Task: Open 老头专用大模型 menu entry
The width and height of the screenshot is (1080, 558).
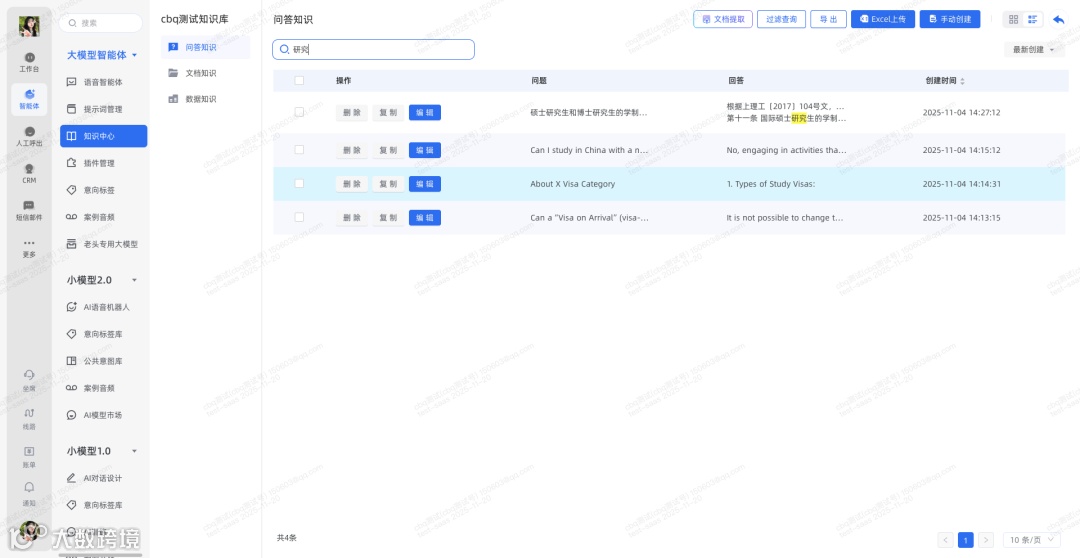Action: (x=103, y=244)
